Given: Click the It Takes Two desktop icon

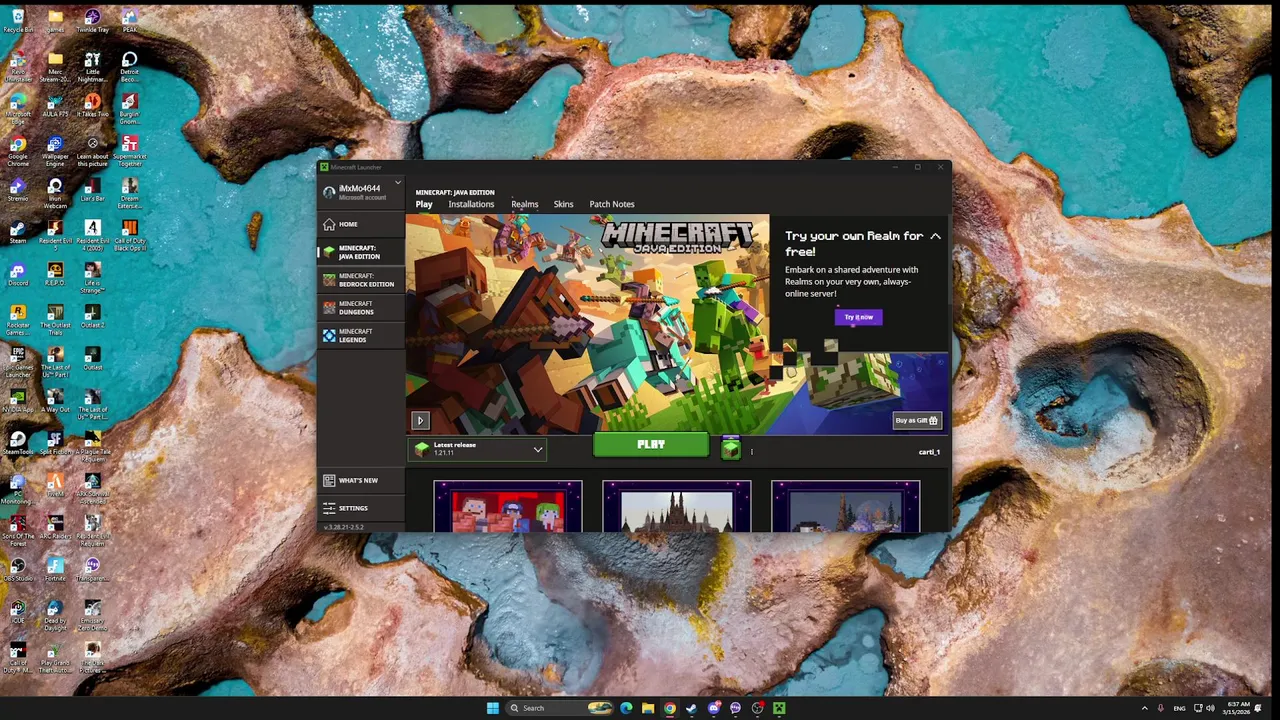Looking at the screenshot, I should click(92, 106).
